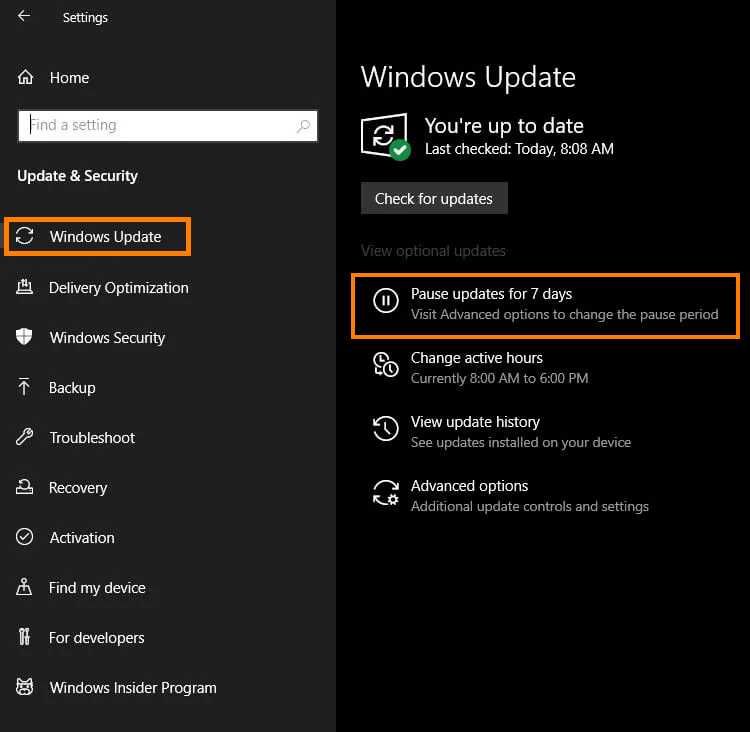This screenshot has height=732, width=750.
Task: Click the Troubleshoot wrench icon
Action: click(x=24, y=437)
